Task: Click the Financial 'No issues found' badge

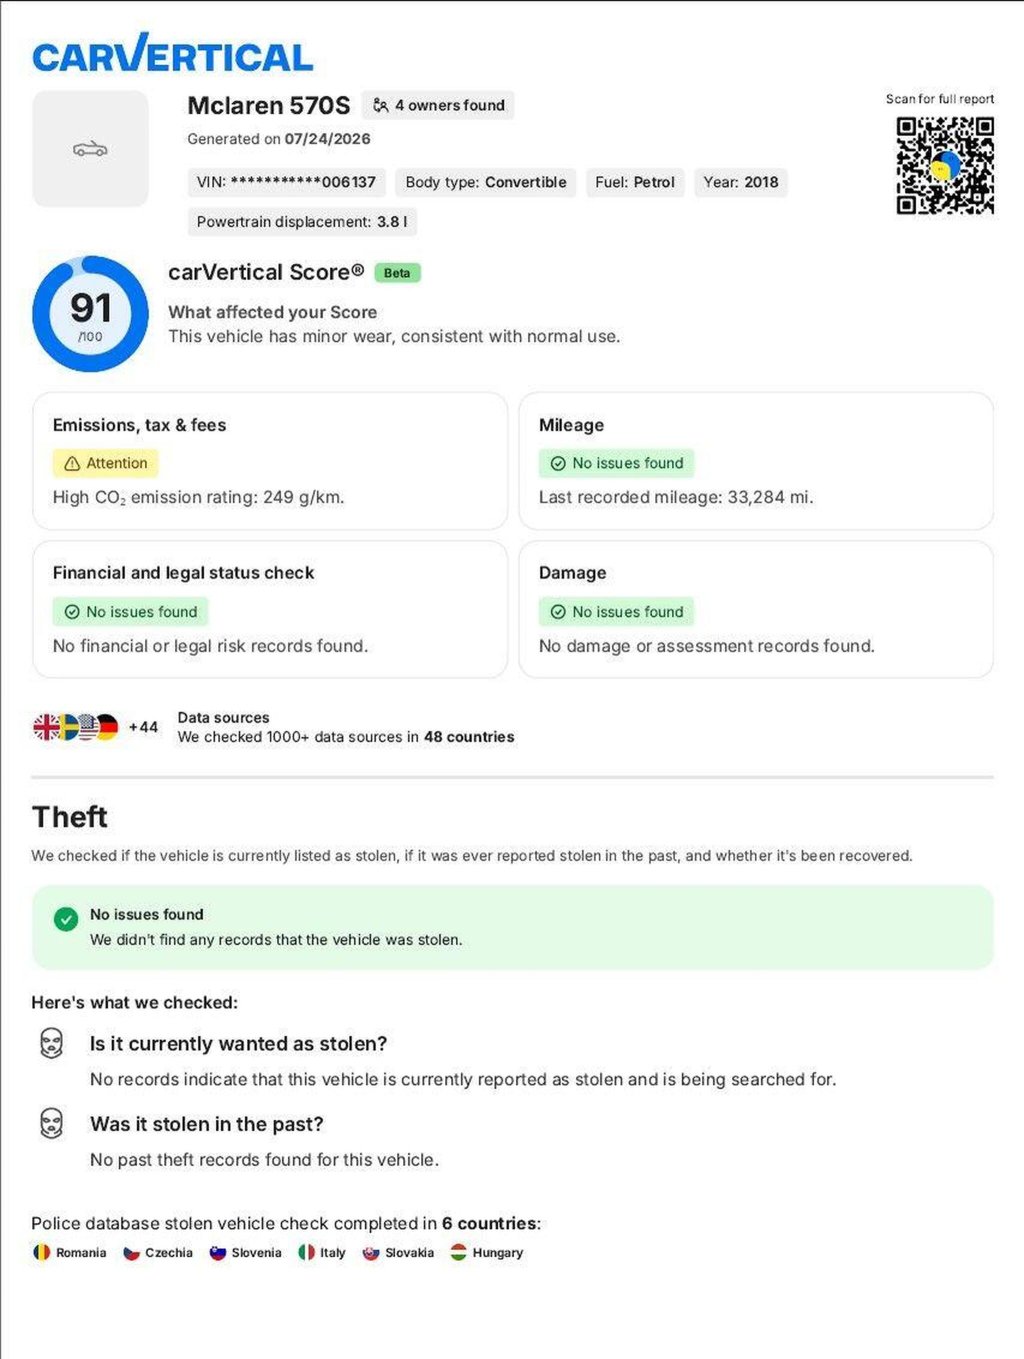Action: point(131,611)
